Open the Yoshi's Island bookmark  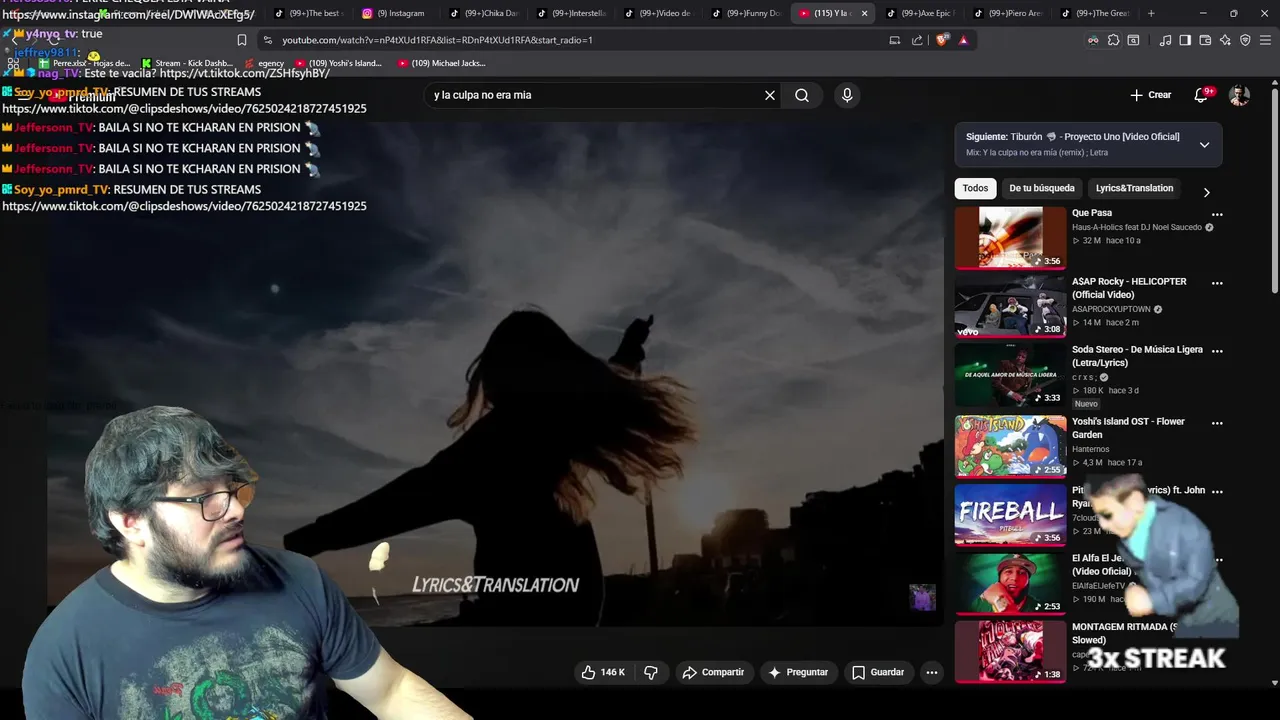coord(339,63)
